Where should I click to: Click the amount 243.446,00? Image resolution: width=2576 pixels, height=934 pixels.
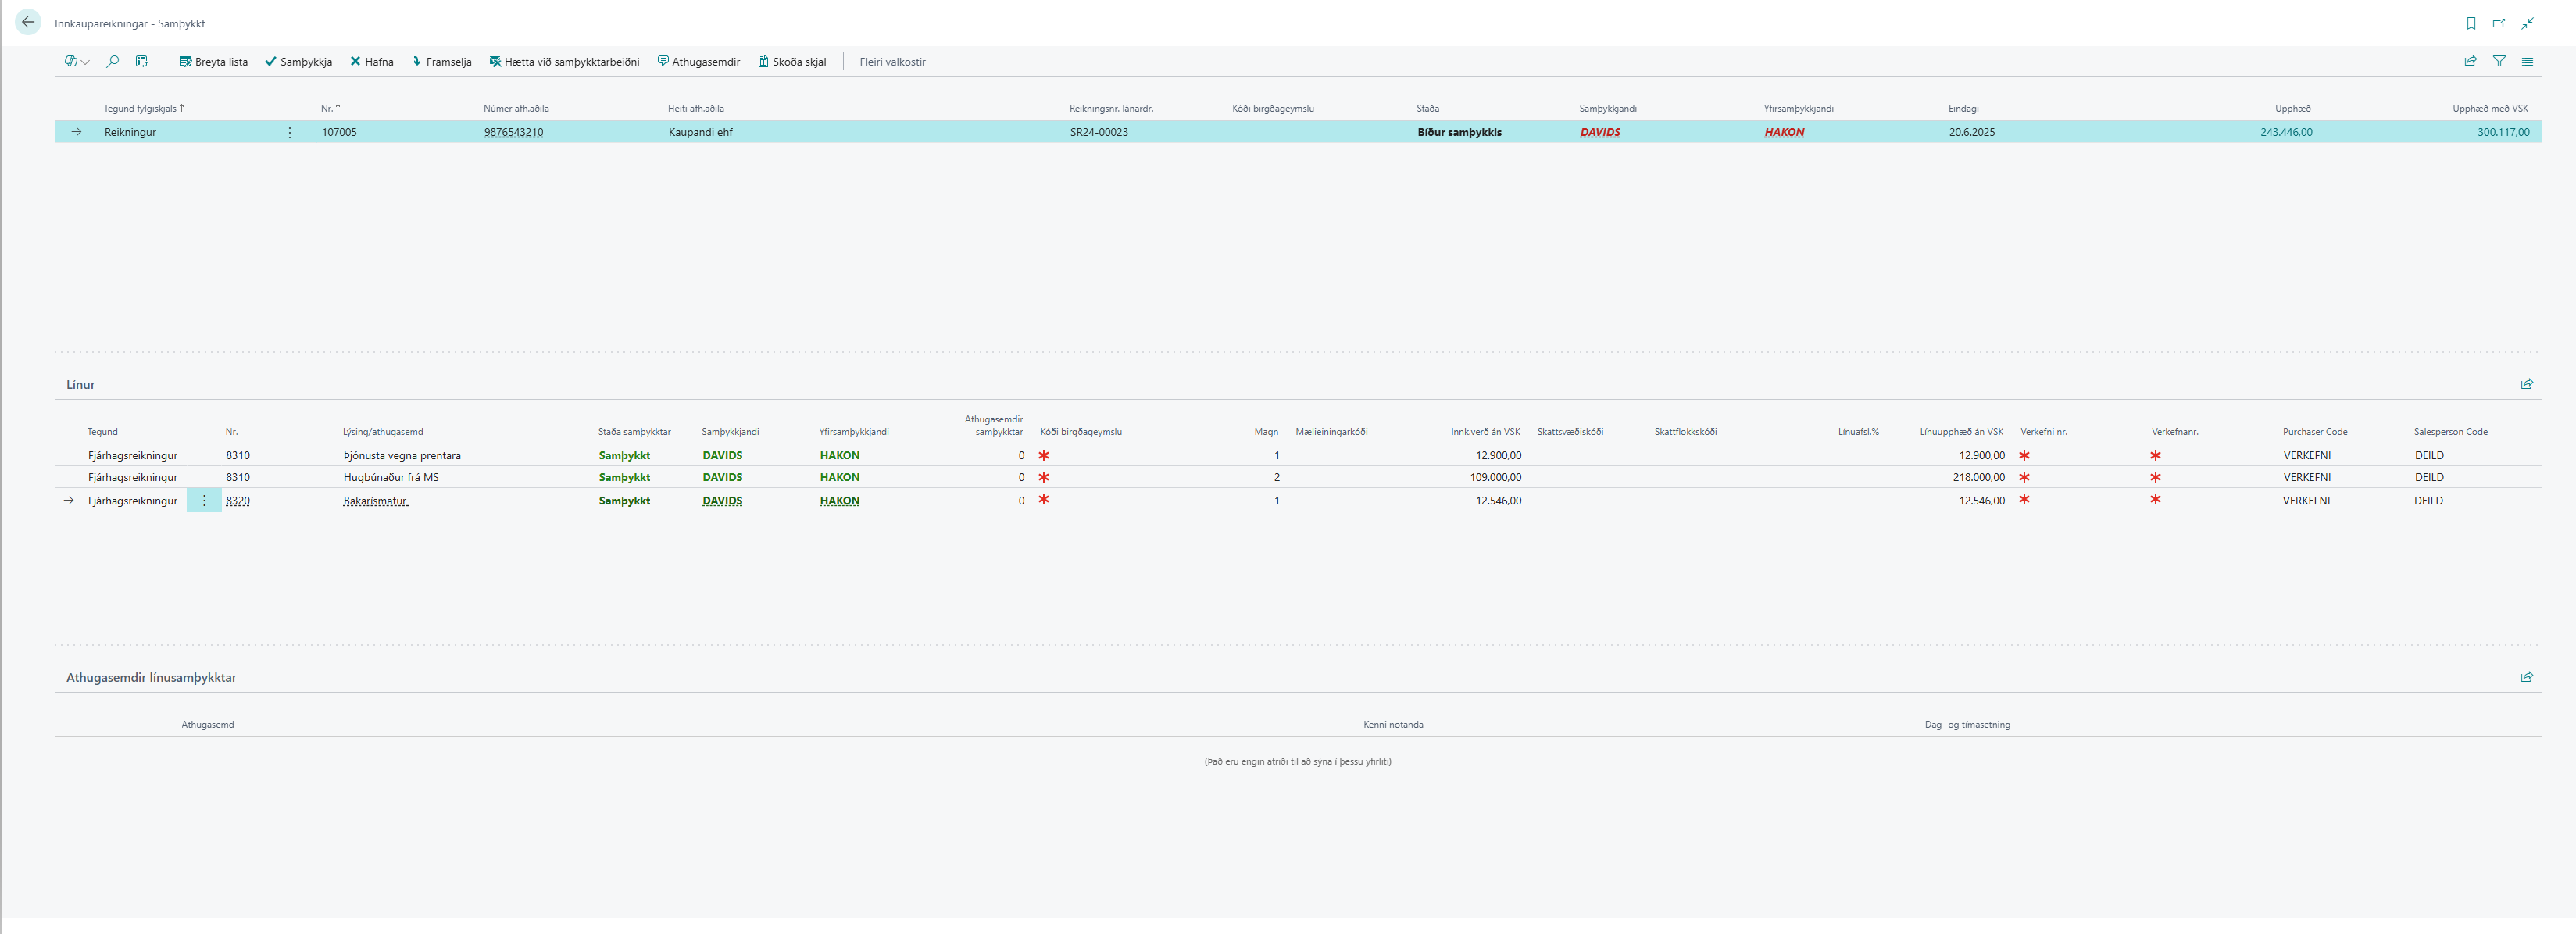(x=2286, y=132)
